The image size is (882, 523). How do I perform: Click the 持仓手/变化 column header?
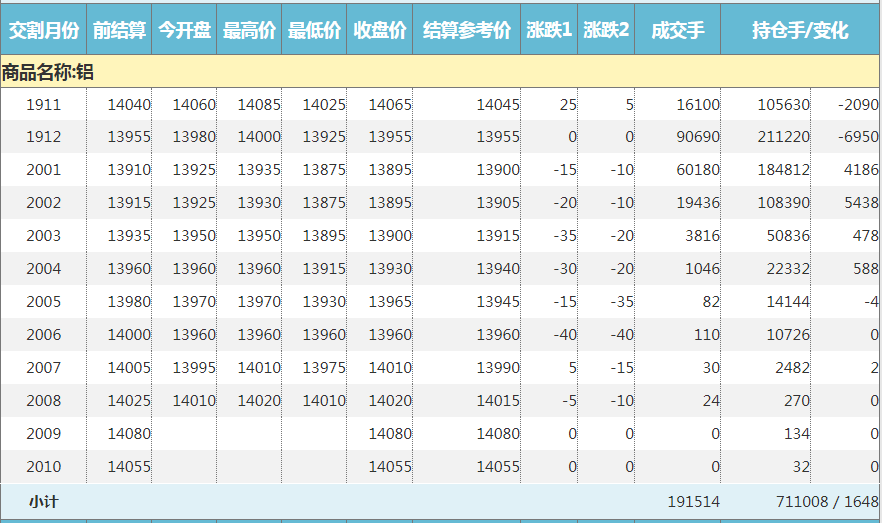(x=799, y=31)
